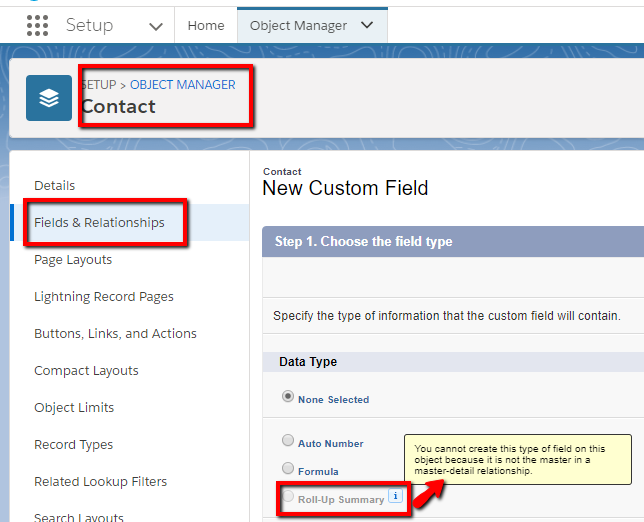Screen dimensions: 644x522
Task: Click the Roll-Up Summary info icon
Action: (395, 496)
